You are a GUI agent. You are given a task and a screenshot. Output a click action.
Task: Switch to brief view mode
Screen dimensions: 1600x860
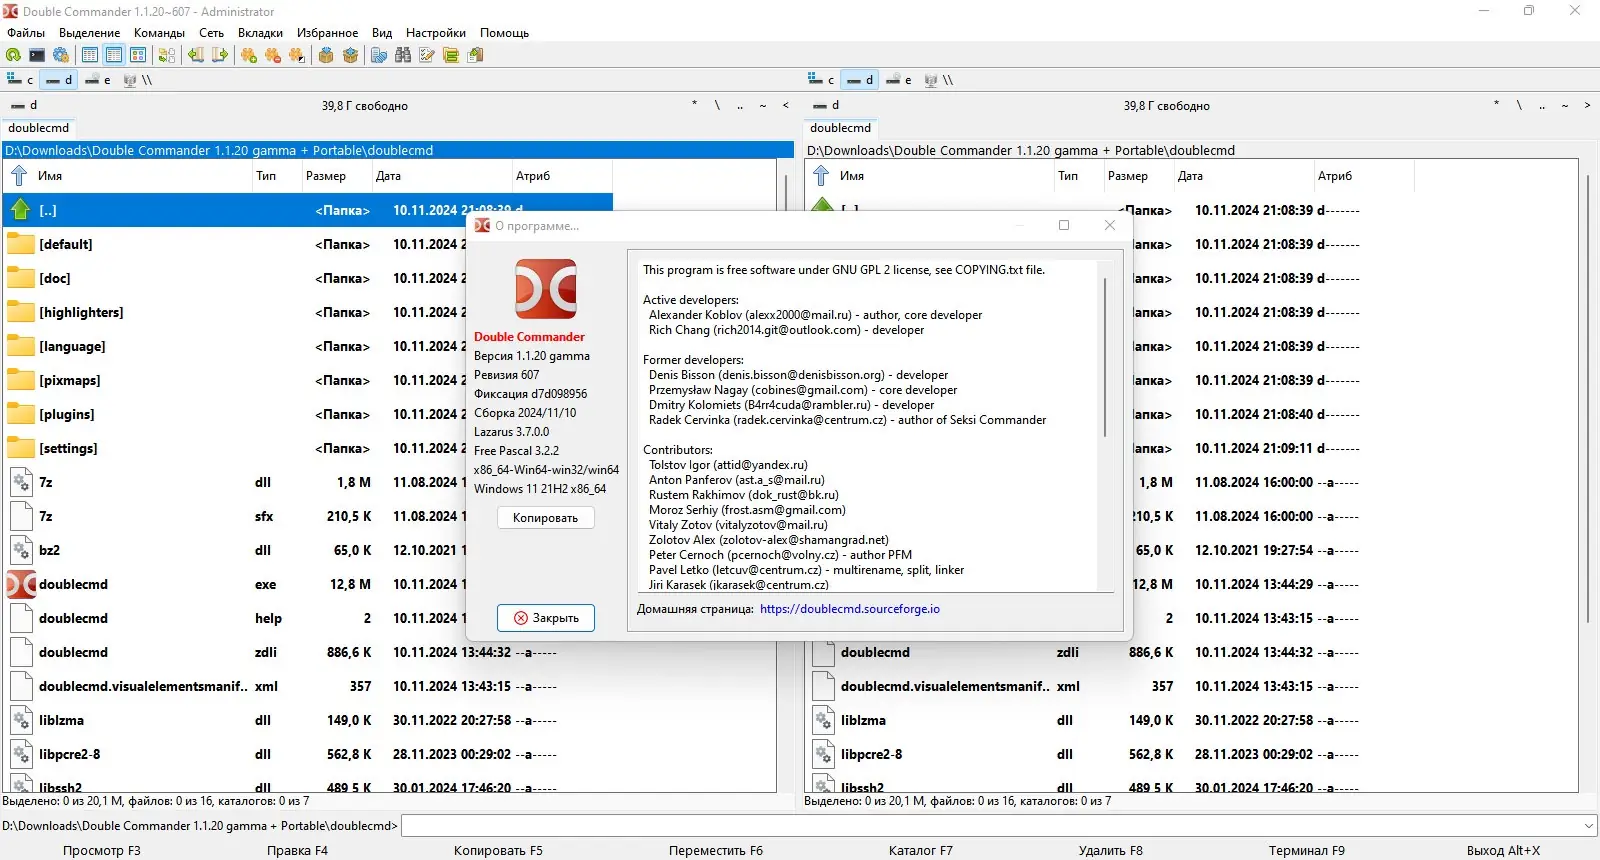click(x=90, y=55)
